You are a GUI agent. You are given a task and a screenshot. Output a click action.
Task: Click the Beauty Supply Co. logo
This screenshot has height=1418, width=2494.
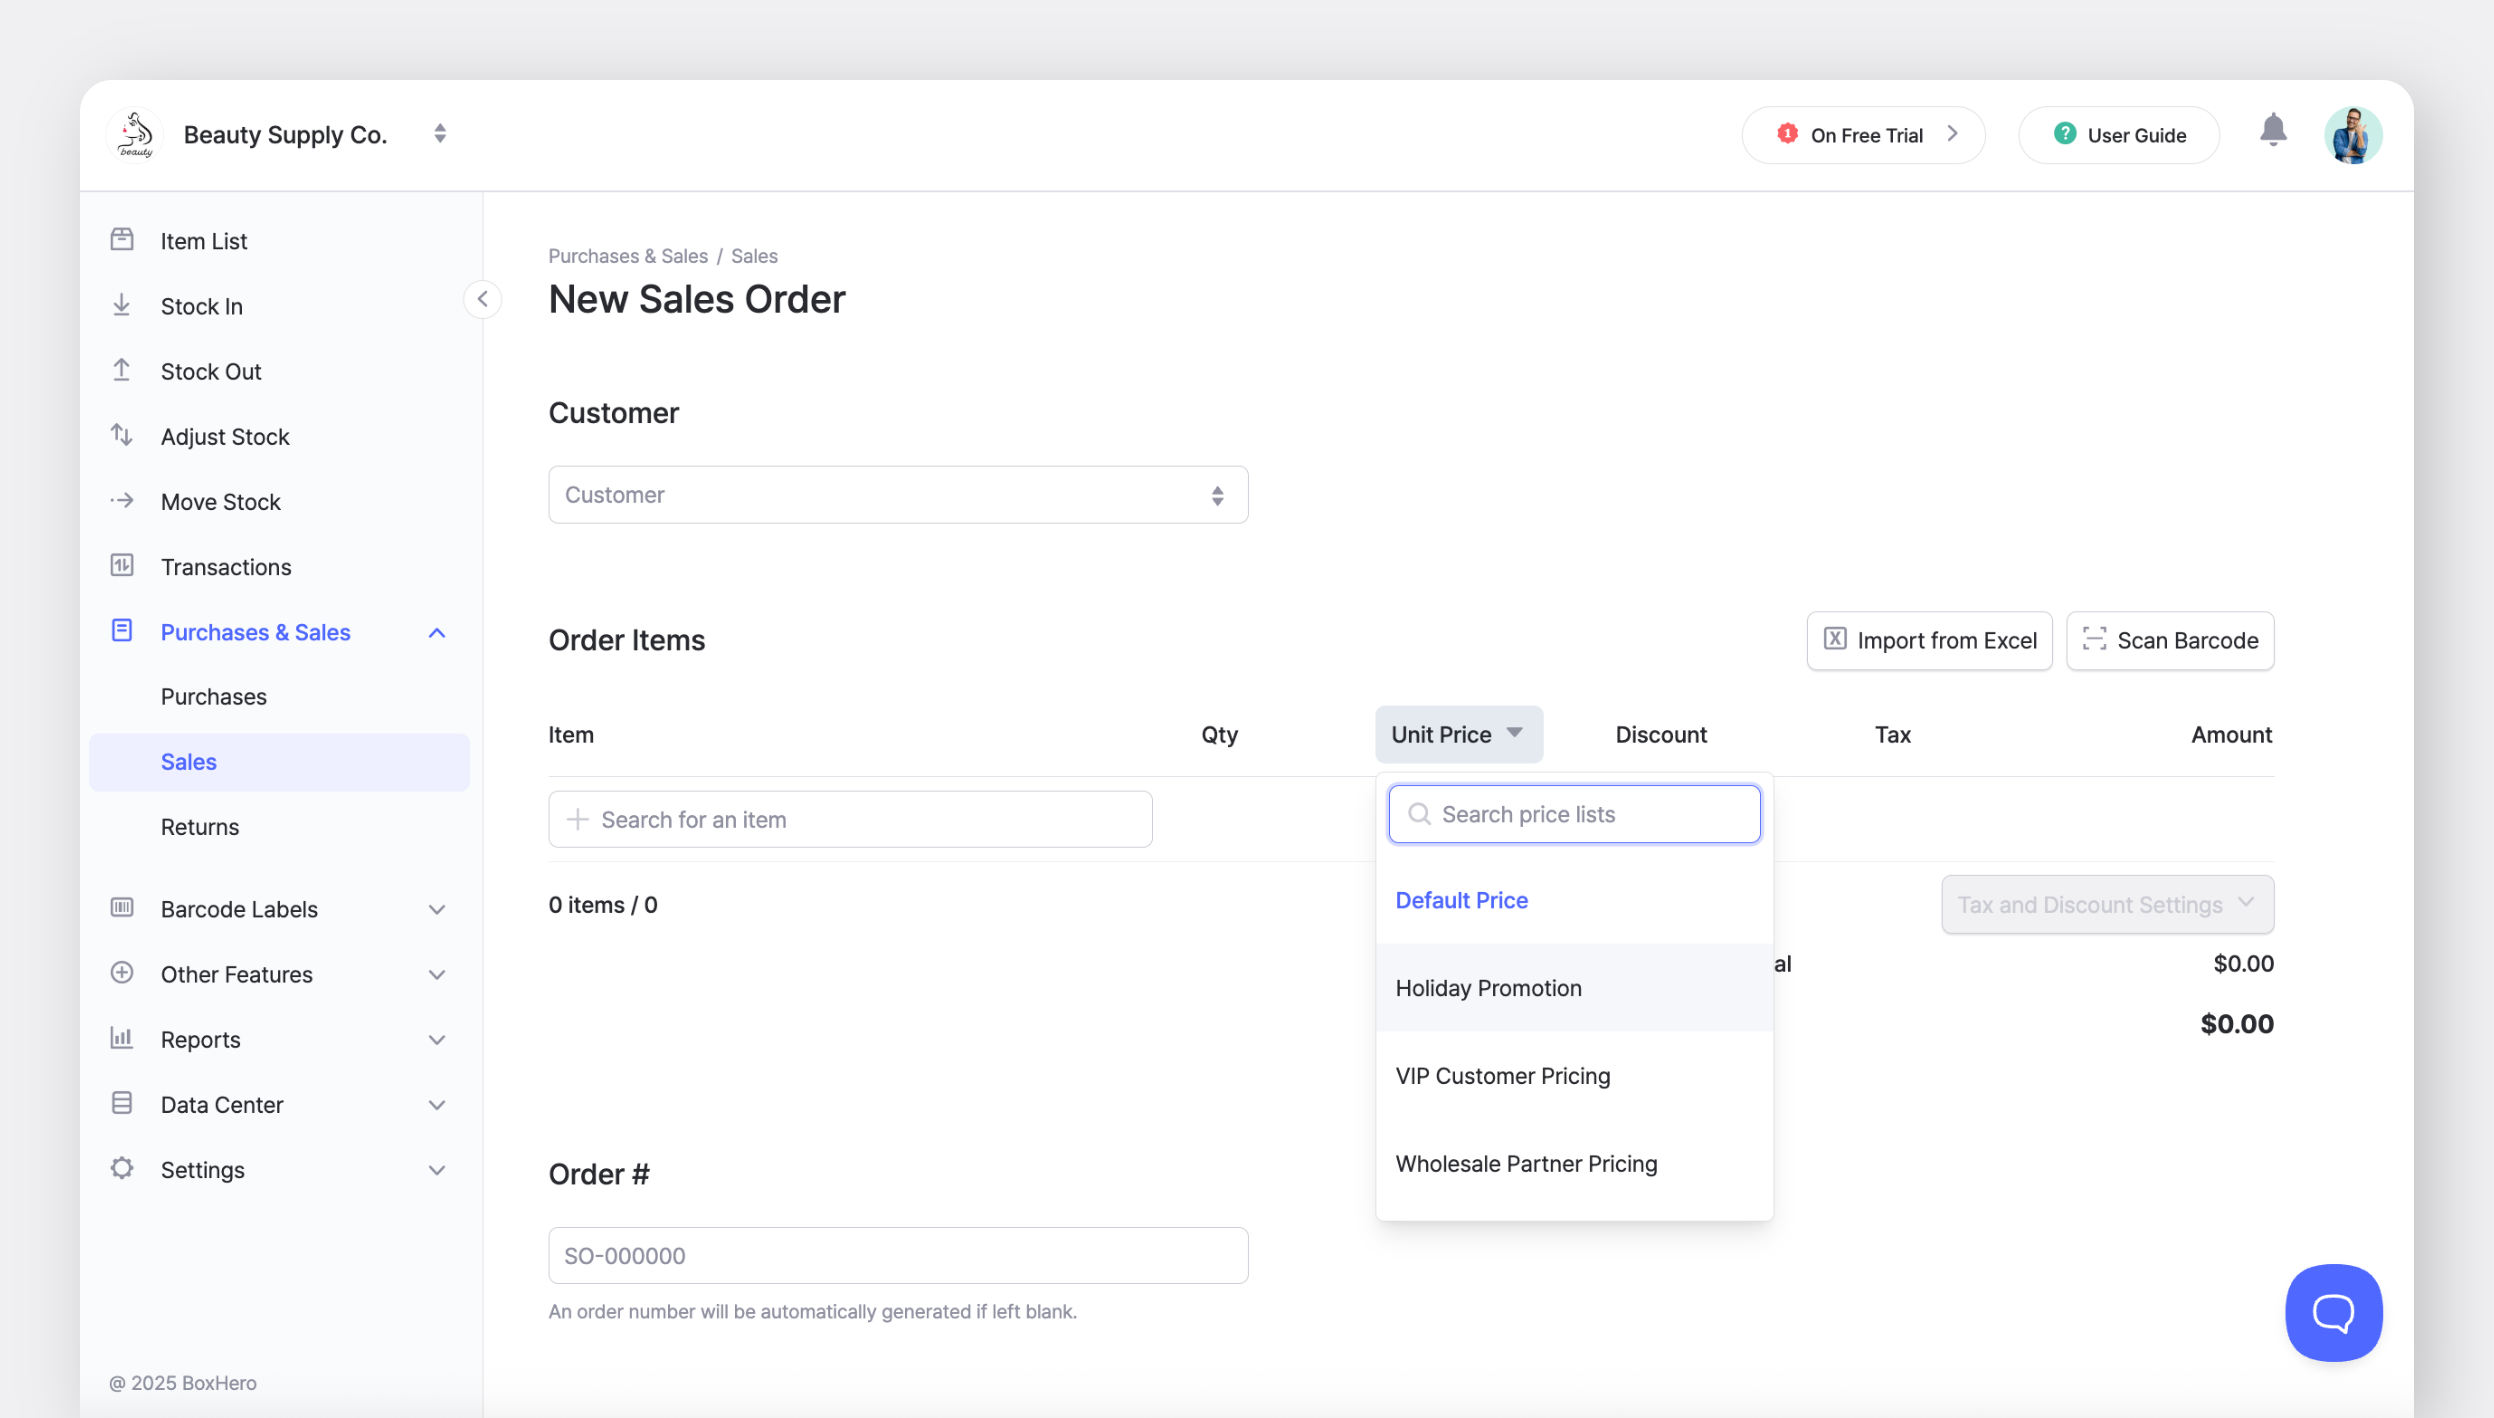[135, 135]
